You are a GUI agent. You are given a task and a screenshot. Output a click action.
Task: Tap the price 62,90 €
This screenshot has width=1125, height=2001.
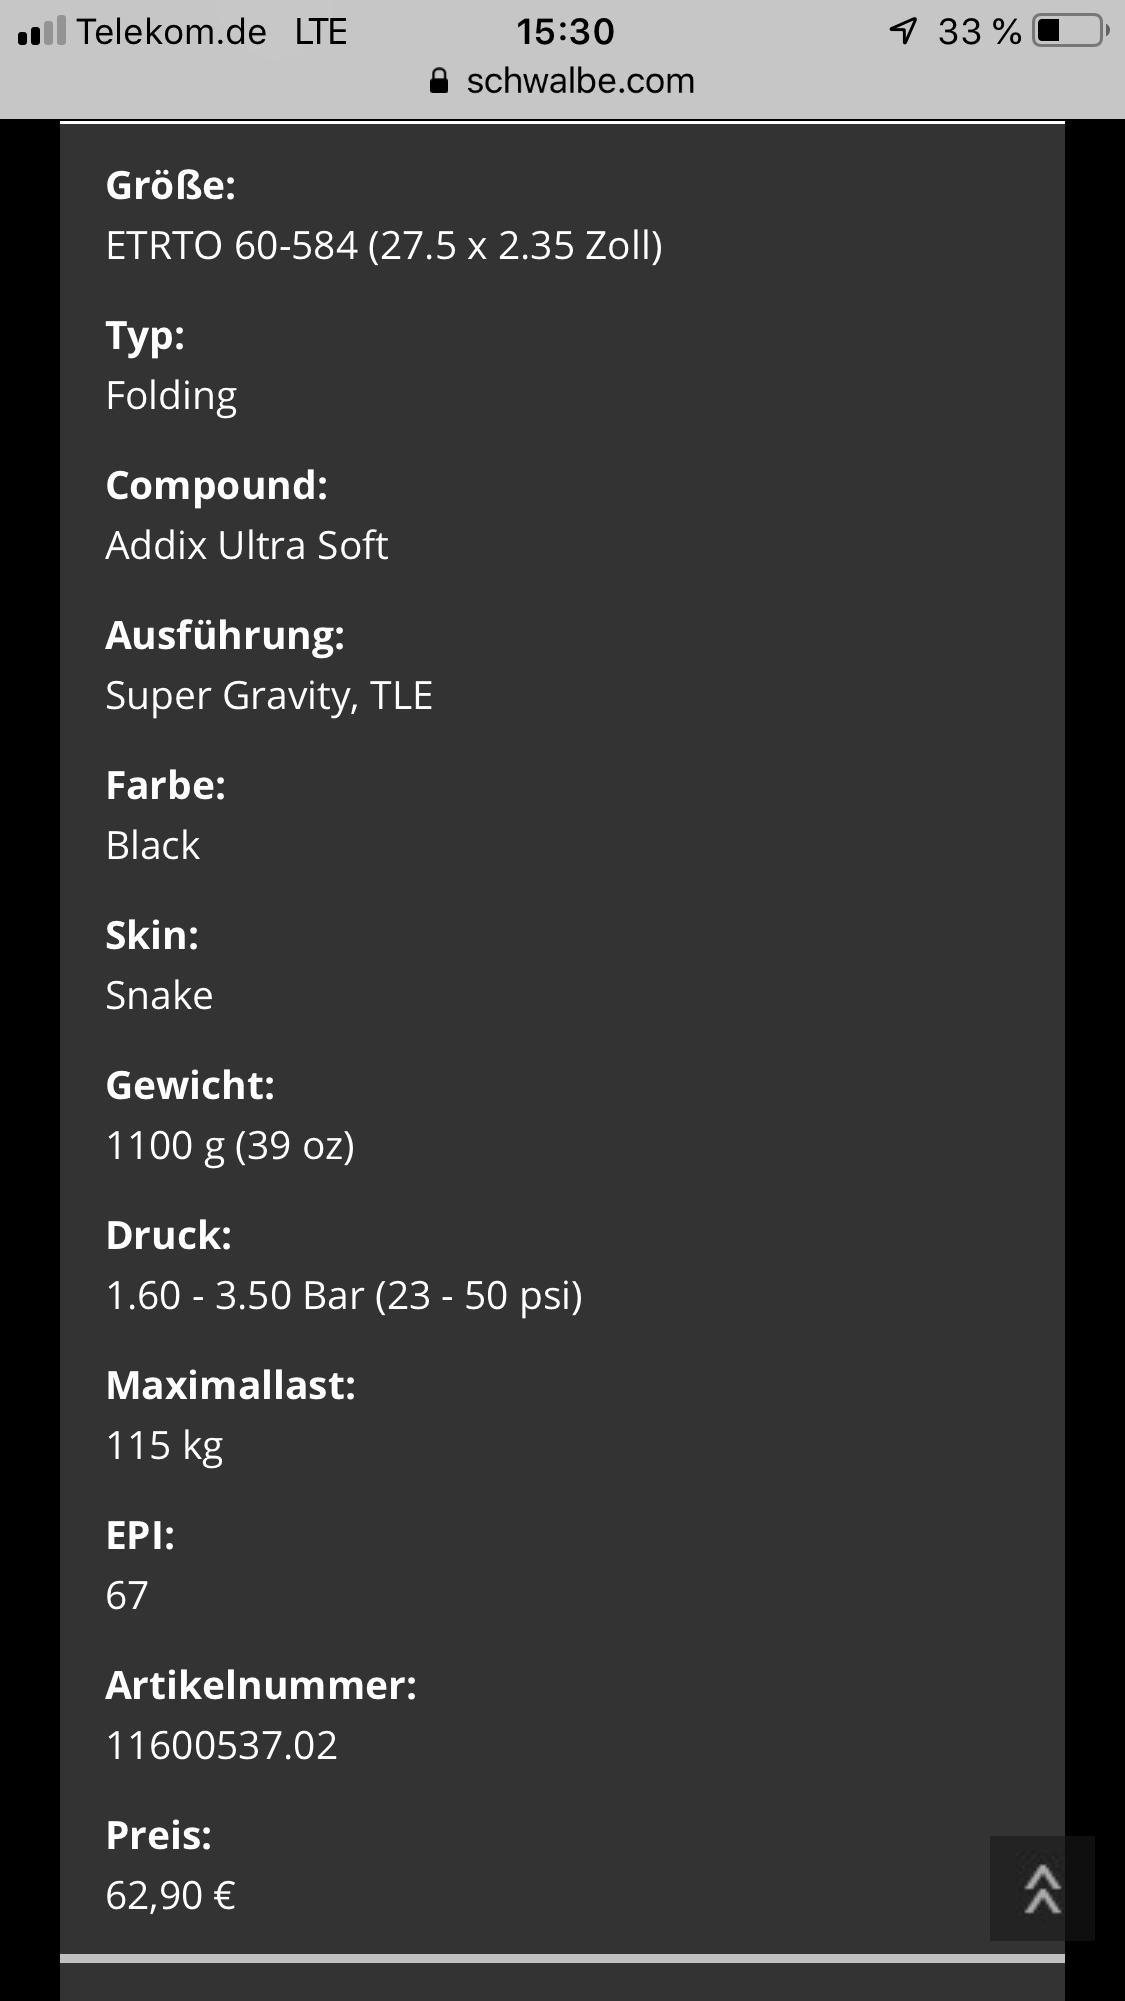point(171,1896)
